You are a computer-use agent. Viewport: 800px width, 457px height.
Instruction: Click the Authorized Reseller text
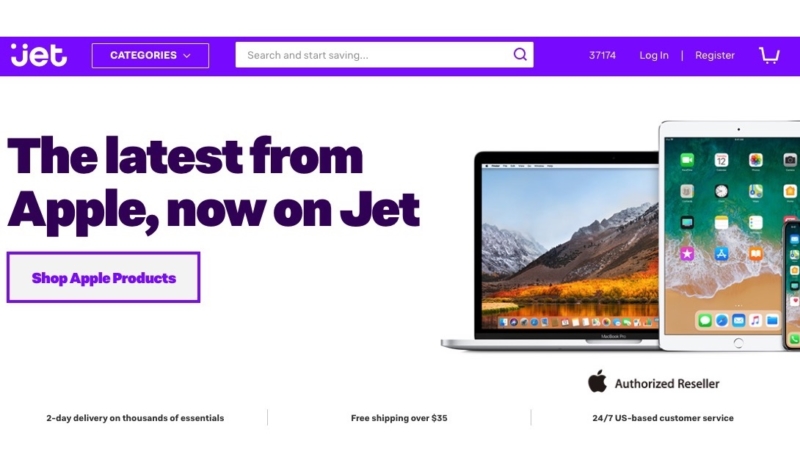click(667, 384)
